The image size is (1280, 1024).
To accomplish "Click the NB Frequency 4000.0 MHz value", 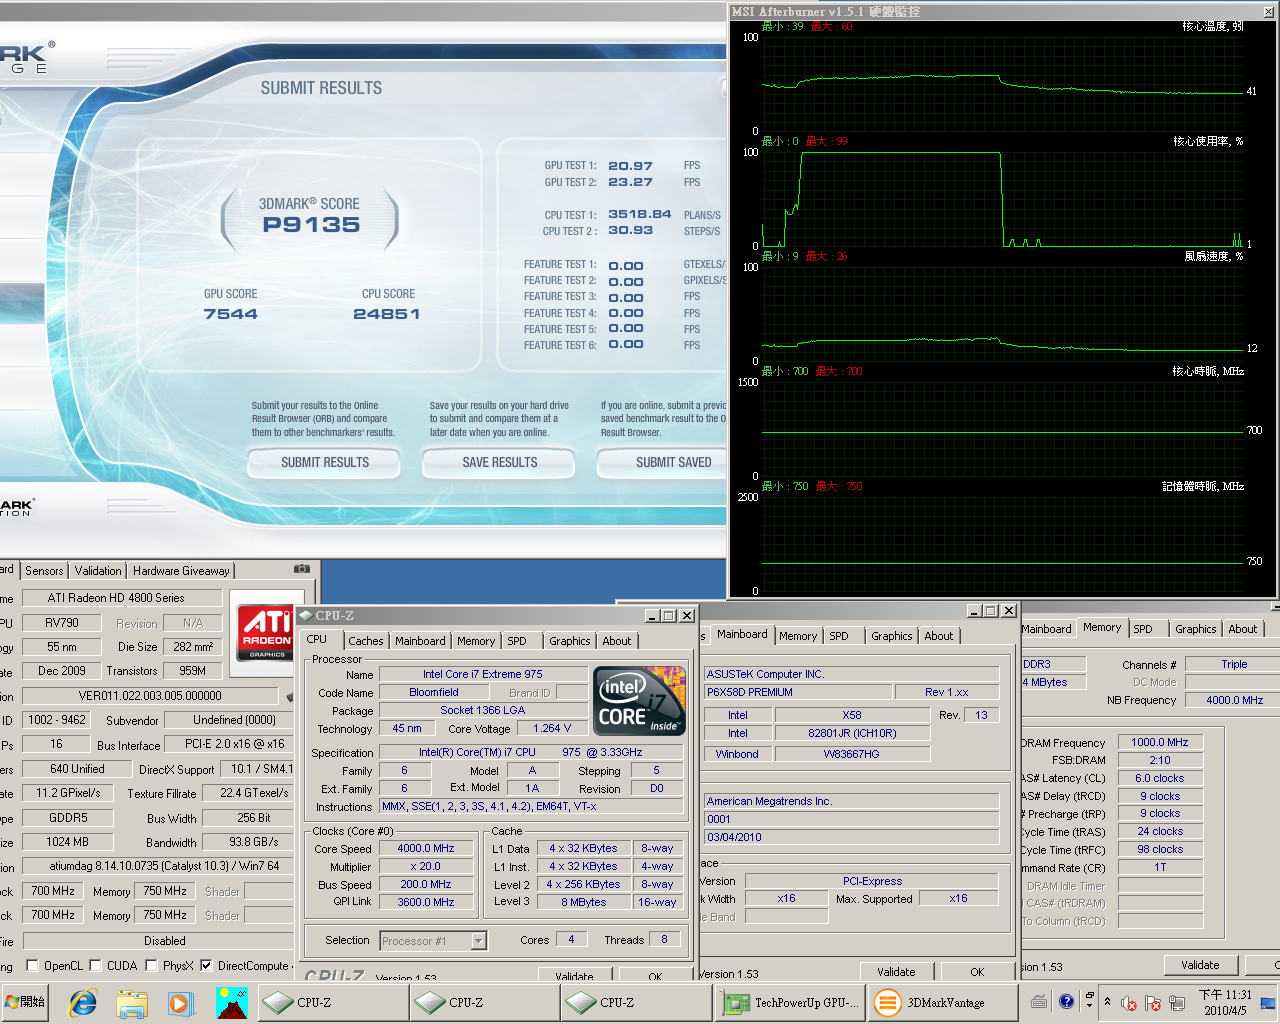I will [x=1234, y=700].
